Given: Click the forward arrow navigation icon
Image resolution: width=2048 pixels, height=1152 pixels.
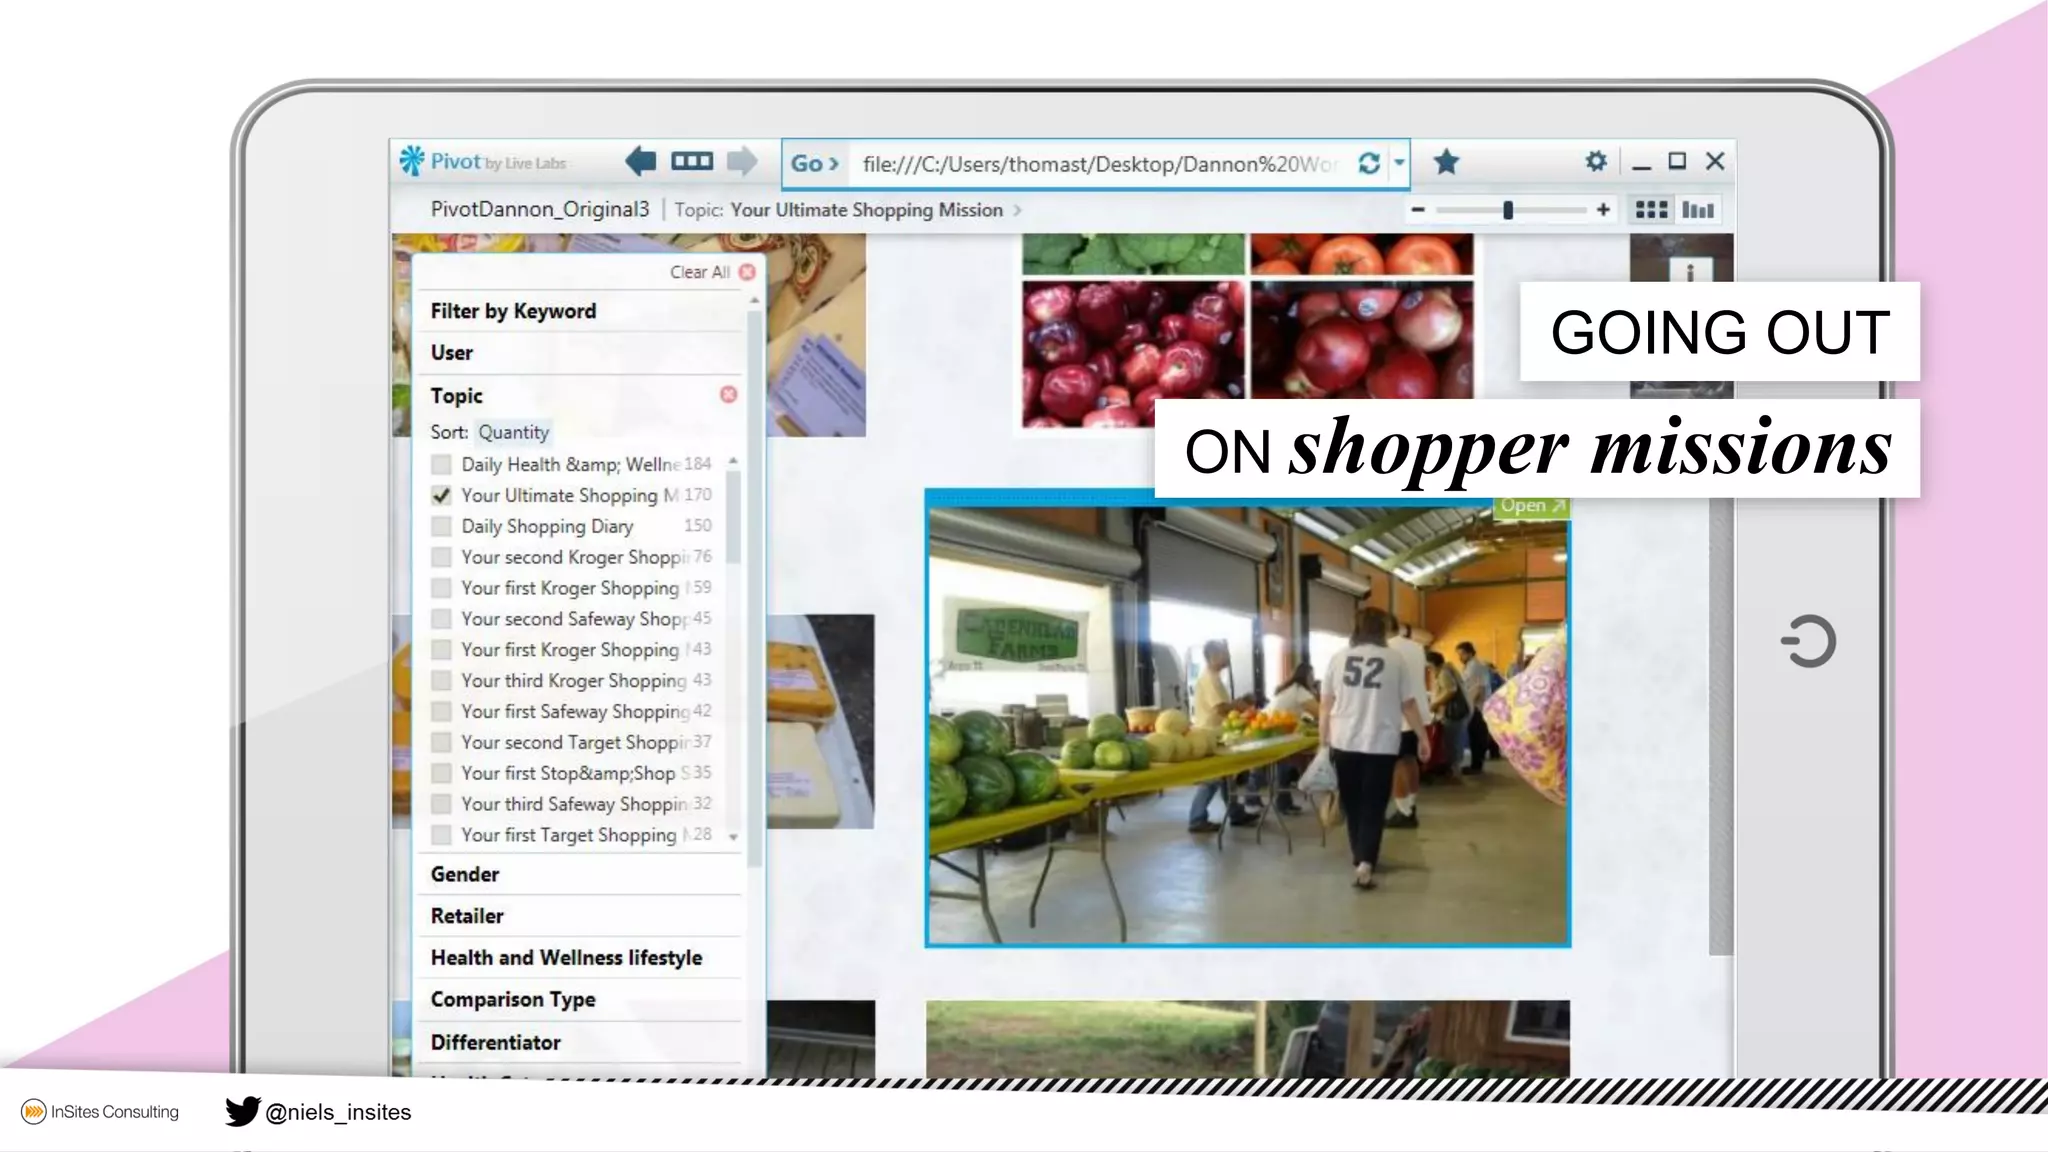Looking at the screenshot, I should [742, 161].
